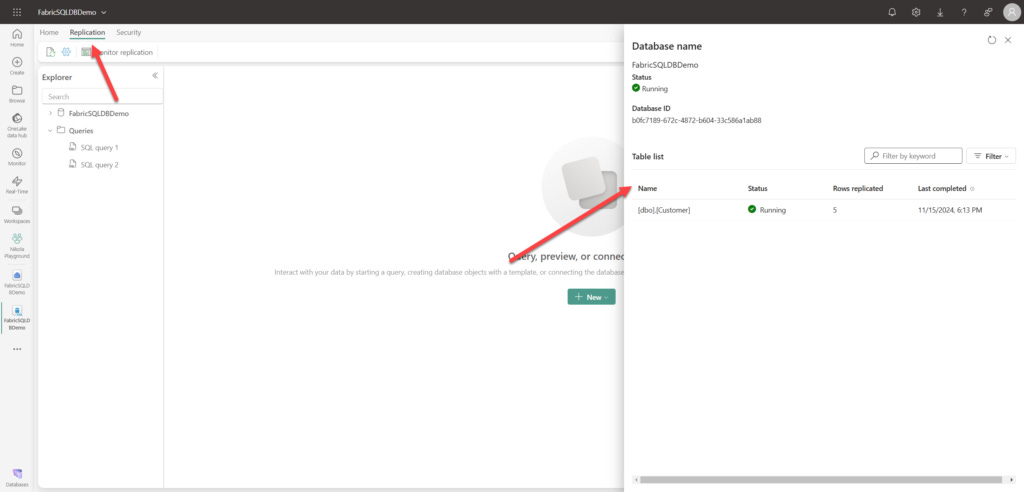
Task: Click the horizontal scrollbar in details panel
Action: 822,480
